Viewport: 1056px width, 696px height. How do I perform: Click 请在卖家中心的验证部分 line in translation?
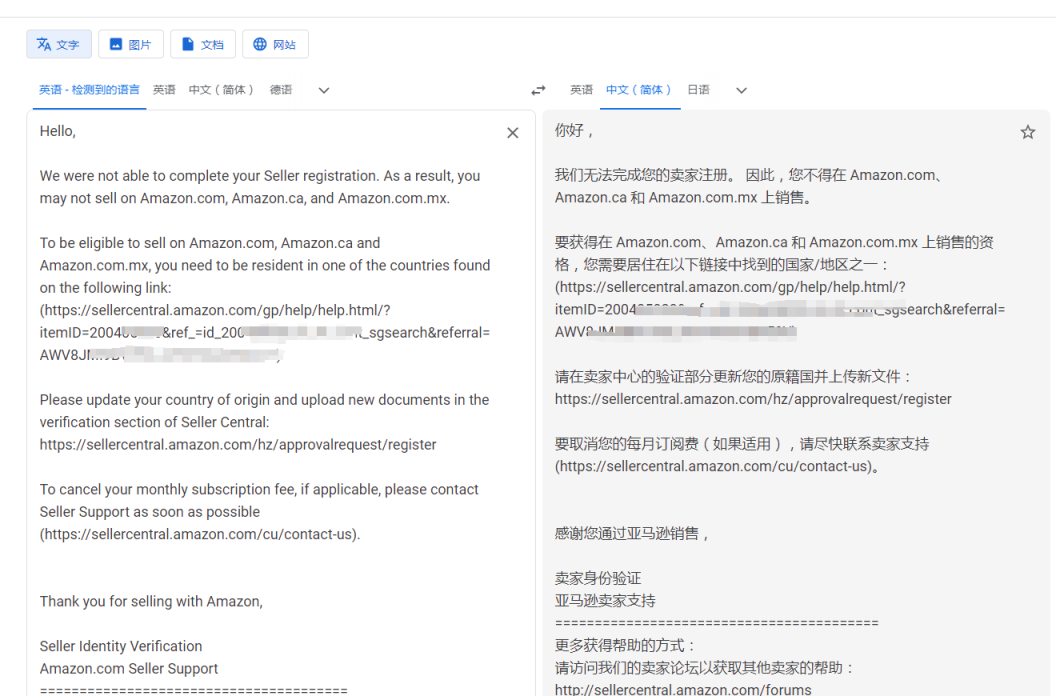733,377
